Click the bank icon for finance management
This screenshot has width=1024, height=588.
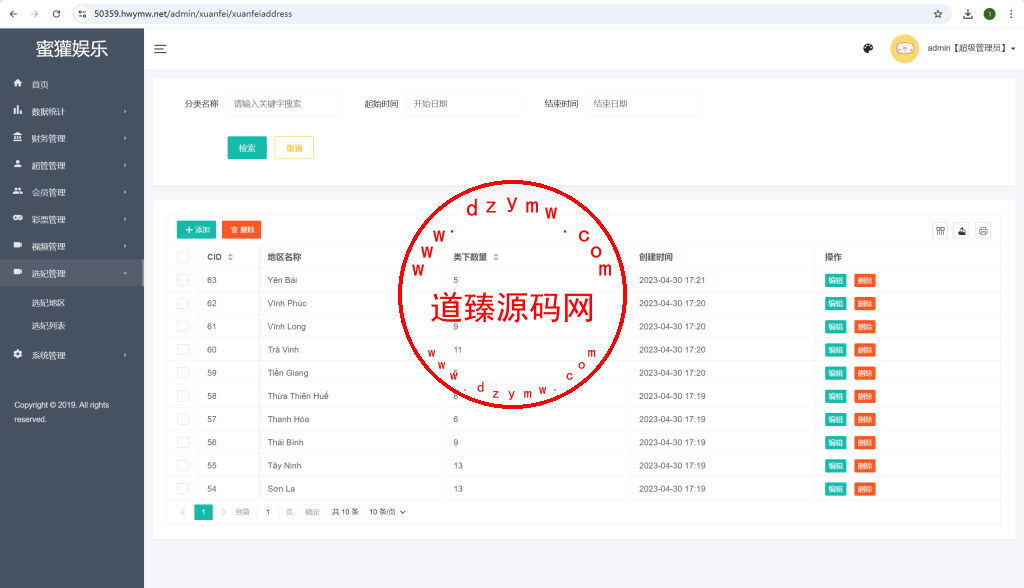tap(18, 137)
